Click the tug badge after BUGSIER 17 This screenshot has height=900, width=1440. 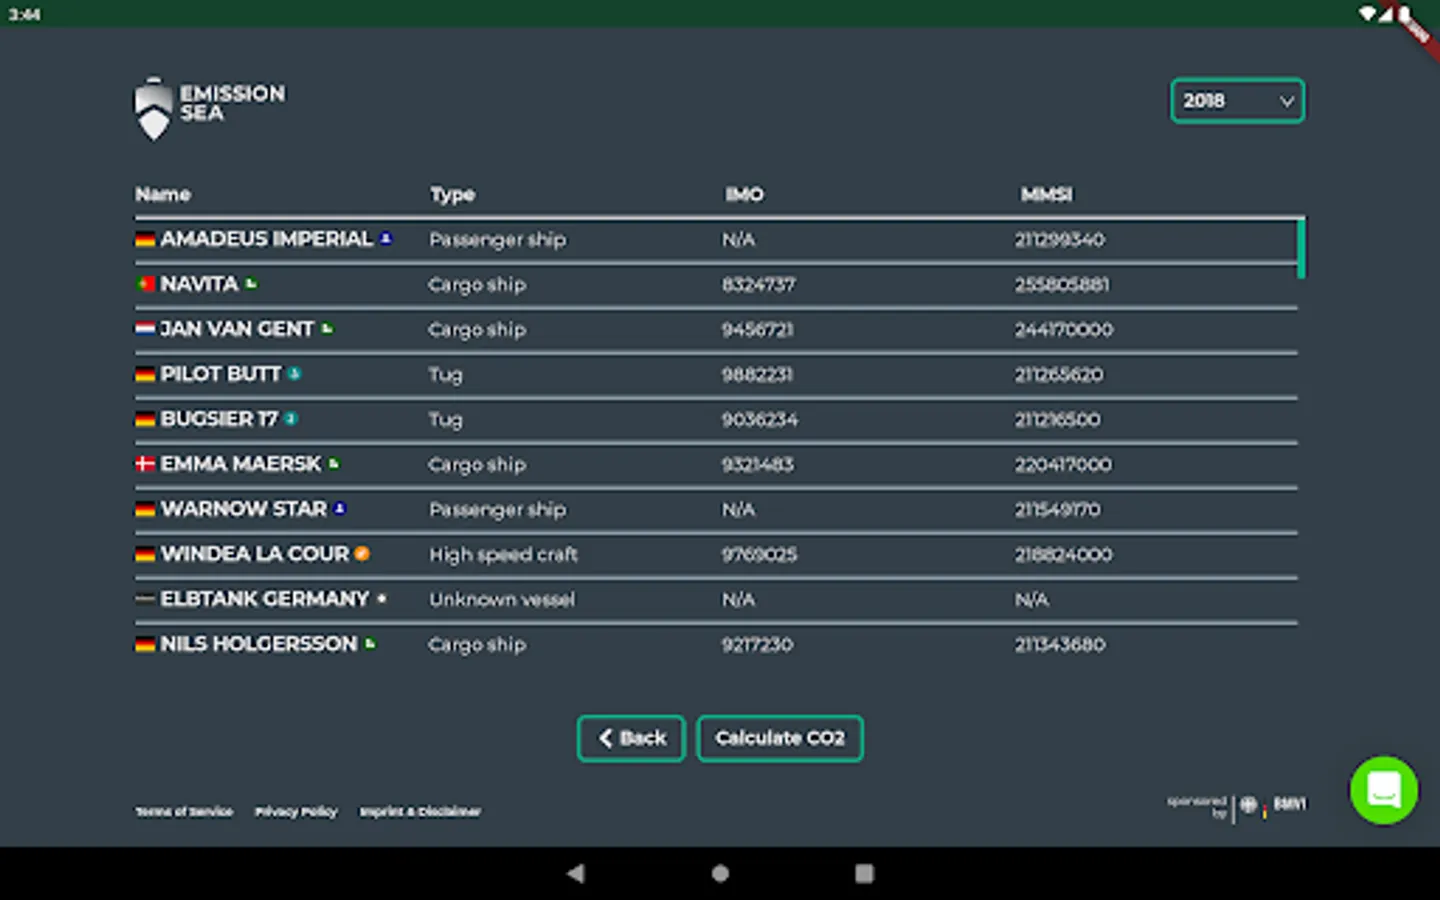click(290, 418)
